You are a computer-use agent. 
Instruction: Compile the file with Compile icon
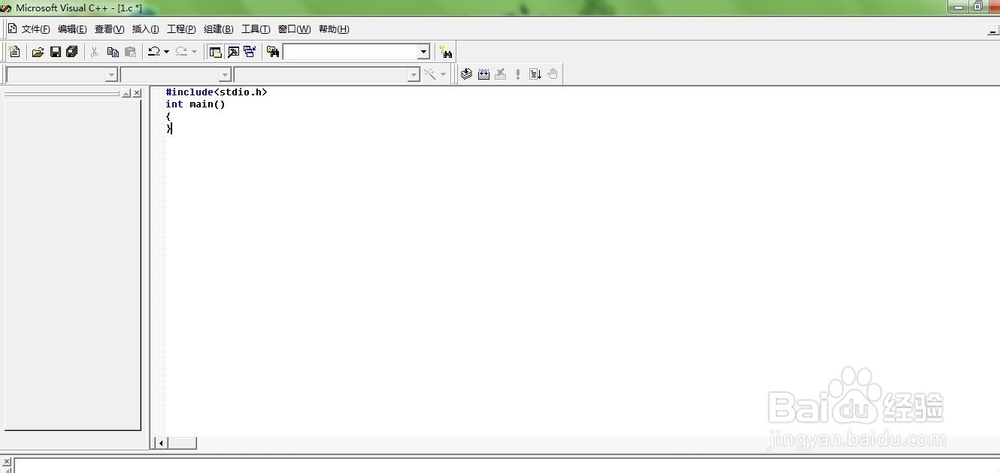tap(466, 74)
